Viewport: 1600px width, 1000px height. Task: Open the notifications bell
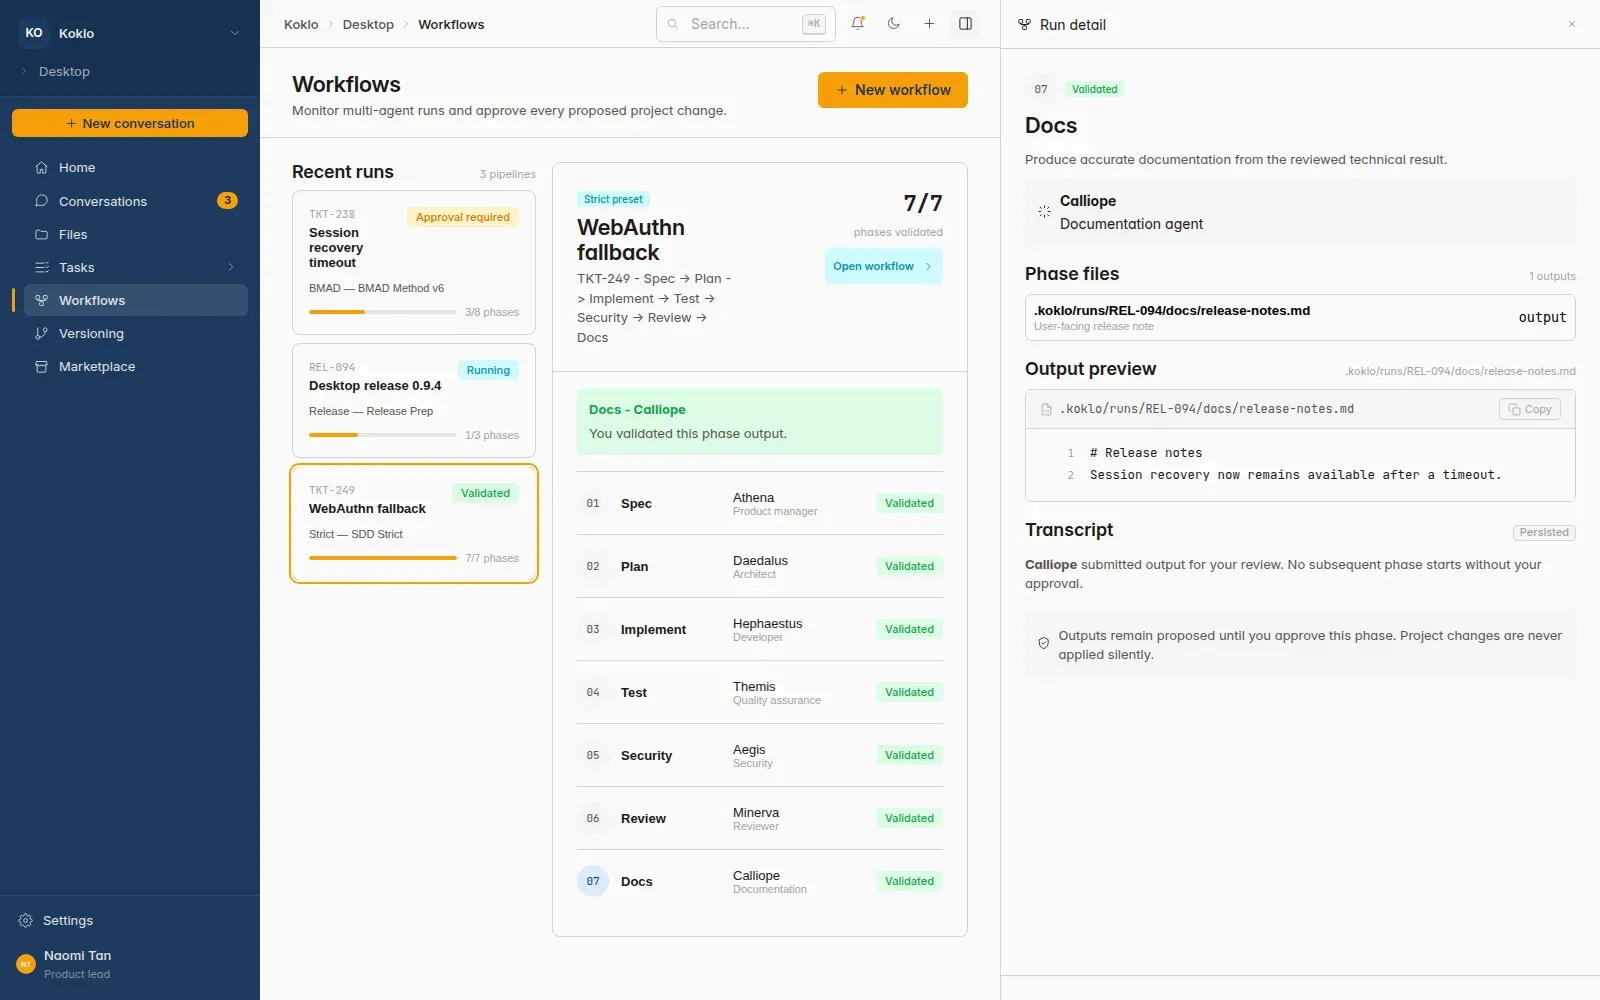(858, 24)
